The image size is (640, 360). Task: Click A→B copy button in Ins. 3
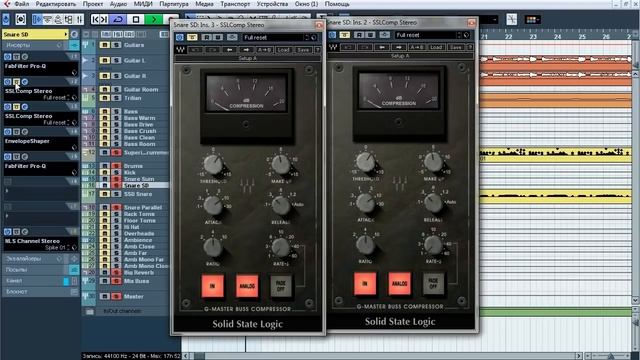(264, 50)
